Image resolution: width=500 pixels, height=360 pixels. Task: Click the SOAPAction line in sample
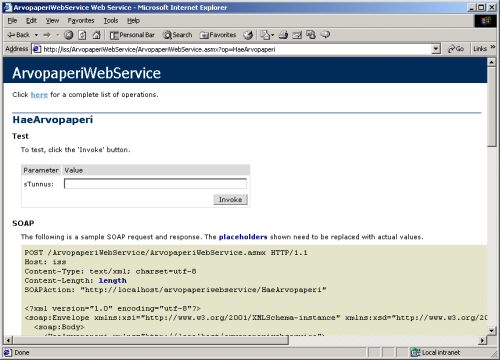pyautogui.click(x=175, y=290)
